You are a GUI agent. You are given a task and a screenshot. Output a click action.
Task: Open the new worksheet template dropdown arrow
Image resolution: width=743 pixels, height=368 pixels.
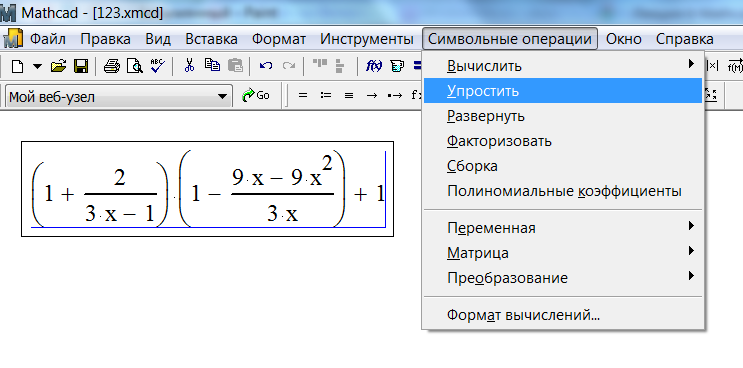click(37, 66)
